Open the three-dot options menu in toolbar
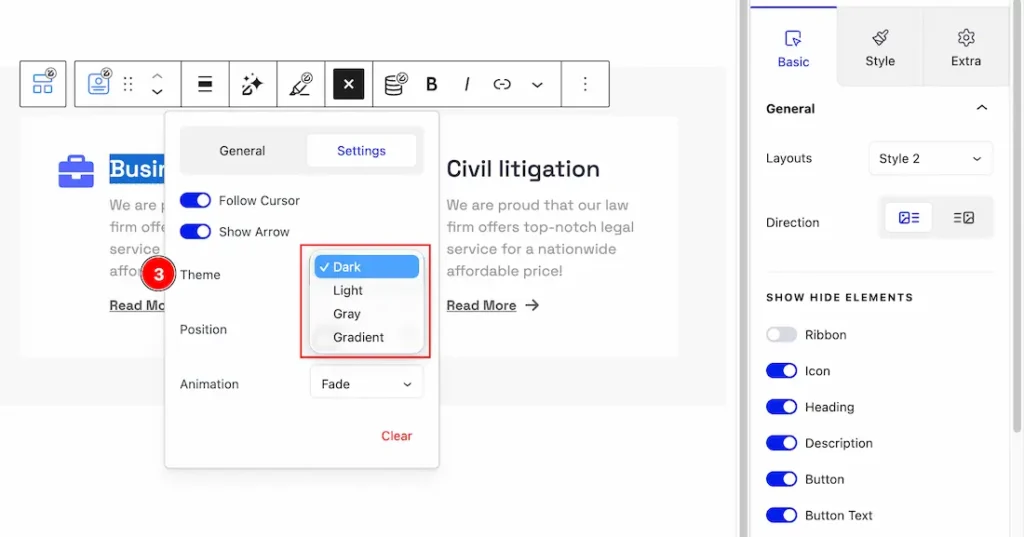This screenshot has width=1024, height=537. coord(586,84)
